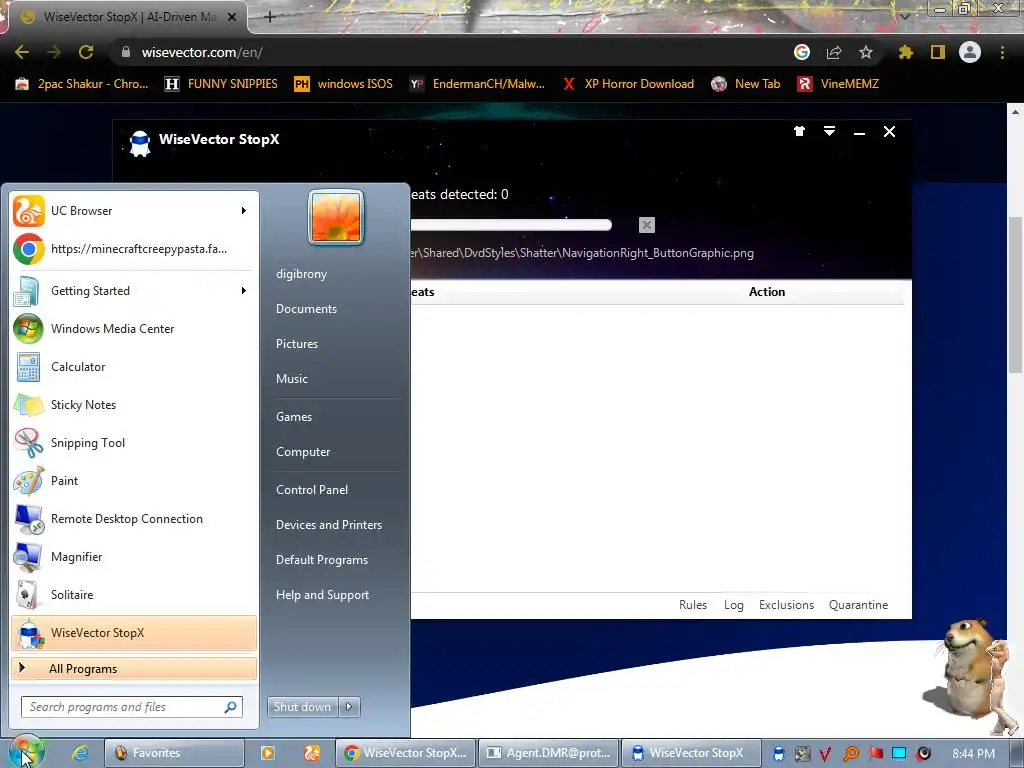The height and width of the screenshot is (768, 1024).
Task: Launch Magnifier
Action: coord(134,556)
